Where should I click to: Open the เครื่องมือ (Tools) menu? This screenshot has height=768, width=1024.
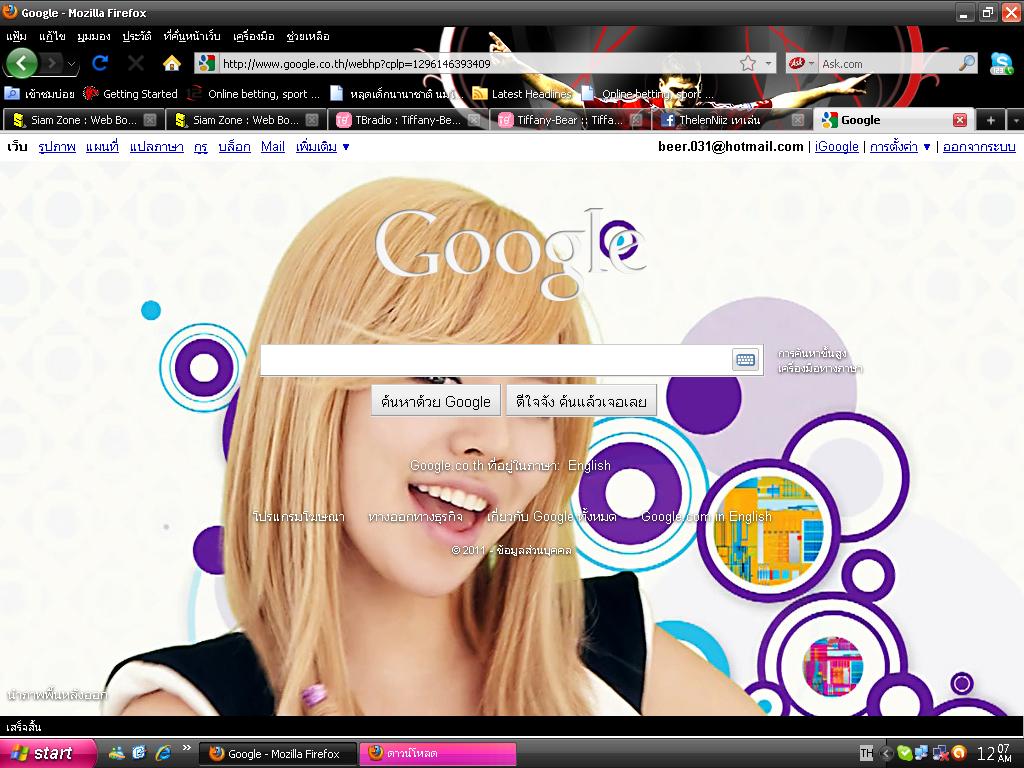[253, 37]
